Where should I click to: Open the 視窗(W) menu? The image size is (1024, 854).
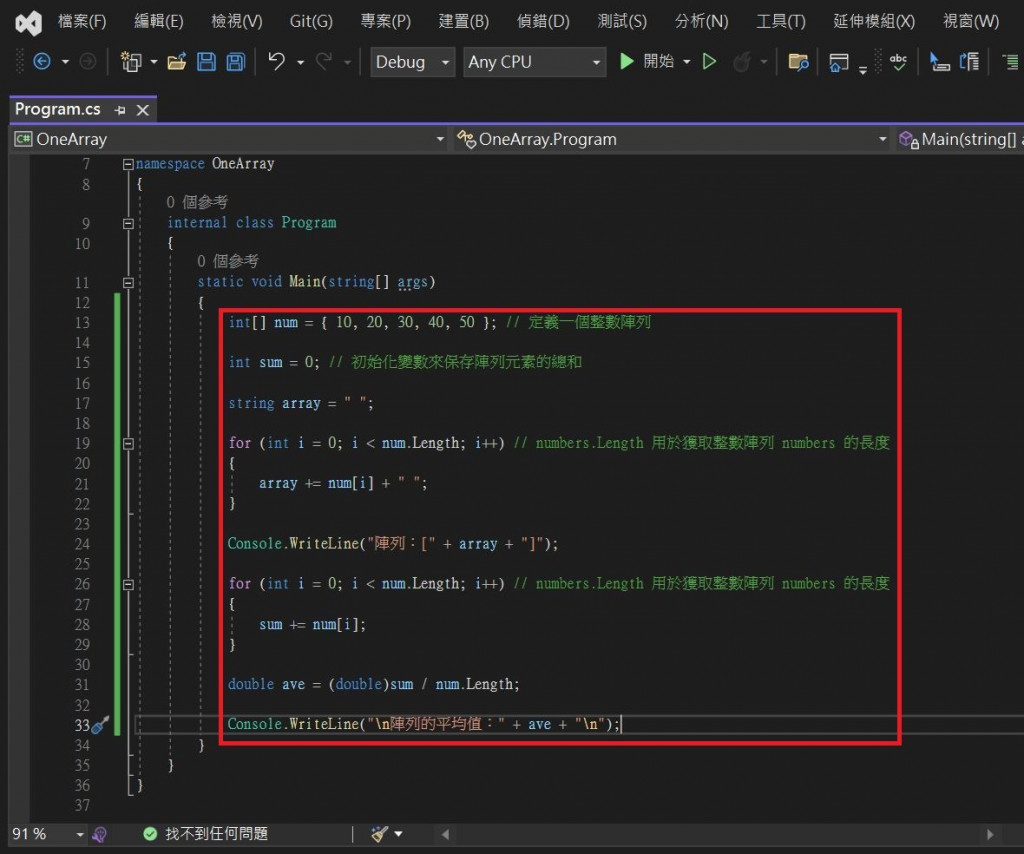pos(970,22)
